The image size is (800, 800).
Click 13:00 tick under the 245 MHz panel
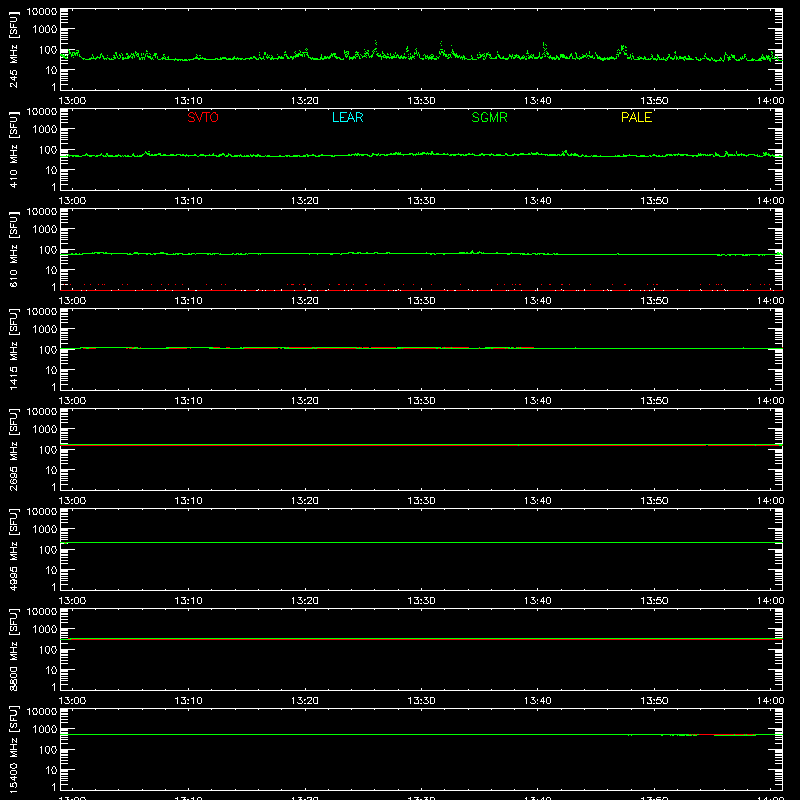[x=72, y=101]
